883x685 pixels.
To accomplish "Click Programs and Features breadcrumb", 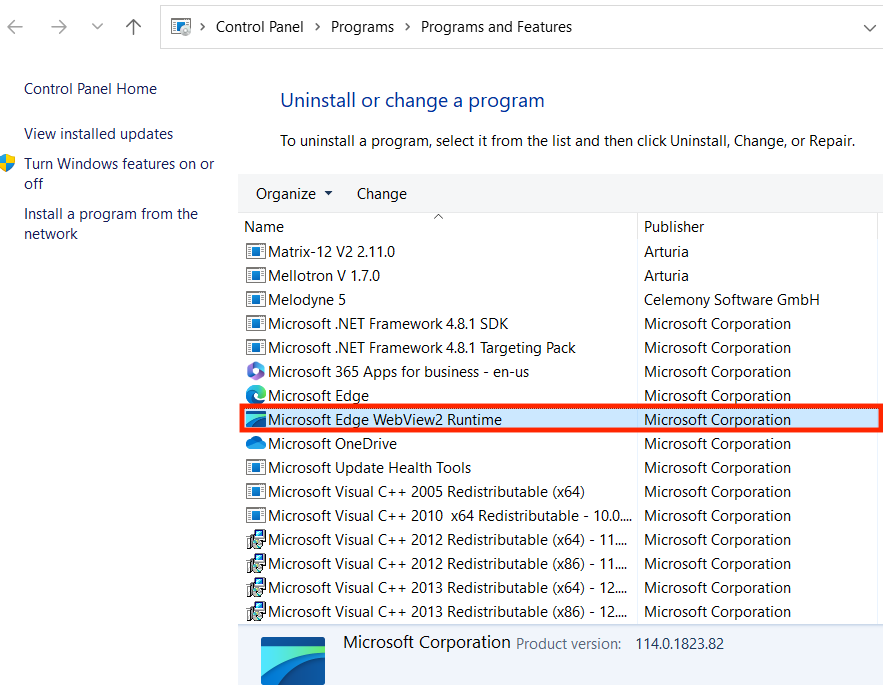I will pyautogui.click(x=496, y=27).
